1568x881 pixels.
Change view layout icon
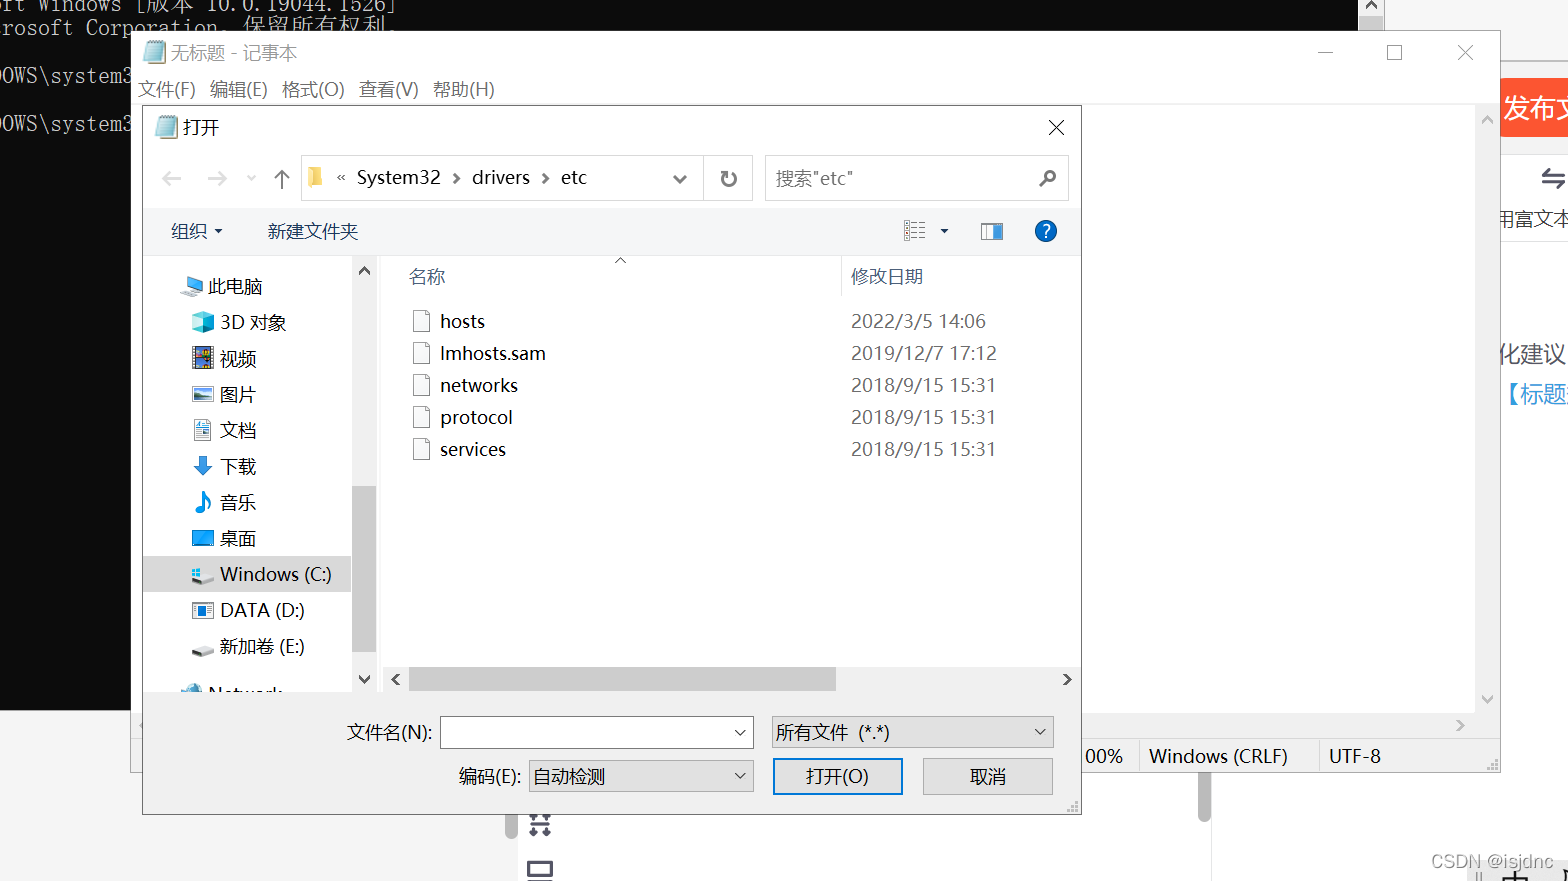(x=915, y=231)
